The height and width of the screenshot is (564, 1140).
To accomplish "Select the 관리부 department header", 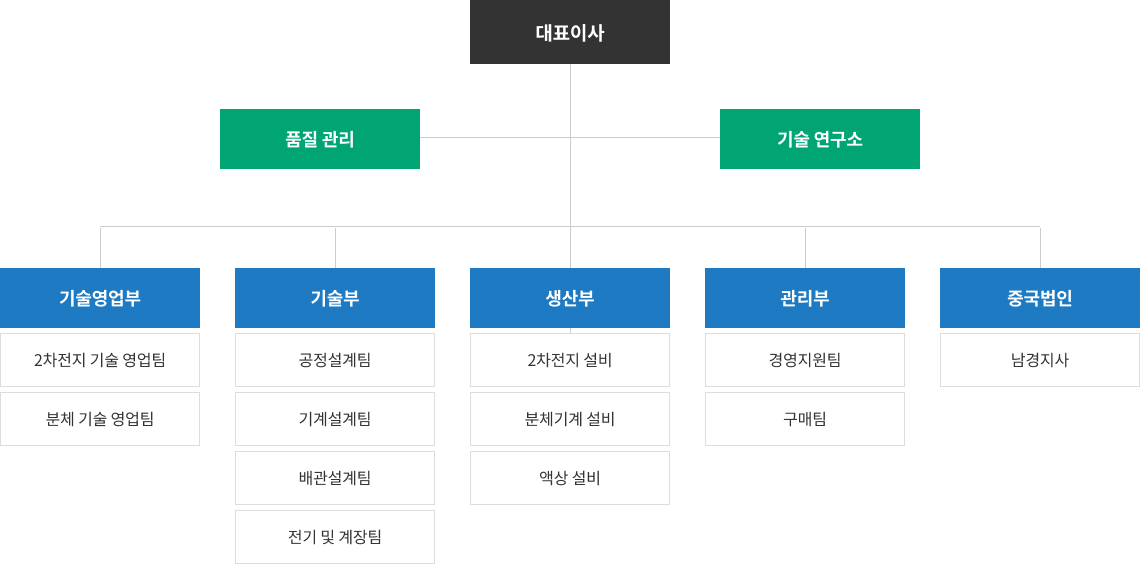I will (805, 298).
